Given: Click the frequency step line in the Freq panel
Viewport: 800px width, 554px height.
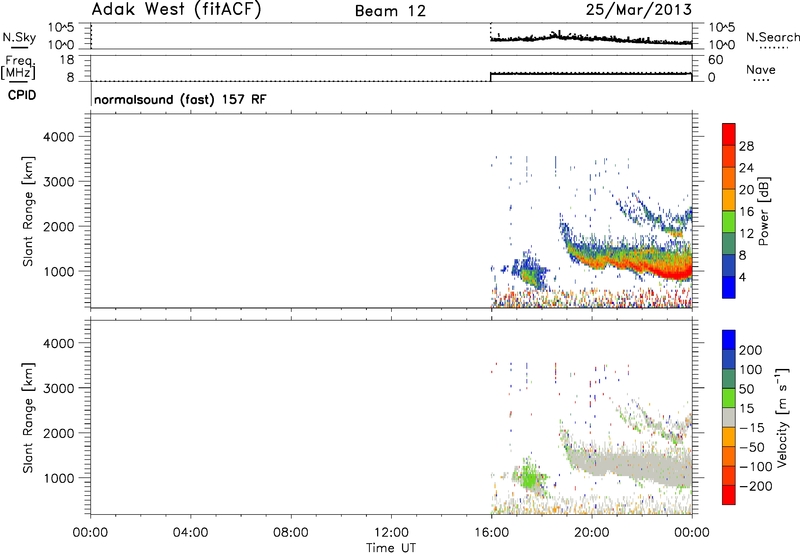Looking at the screenshot, I should [591, 74].
